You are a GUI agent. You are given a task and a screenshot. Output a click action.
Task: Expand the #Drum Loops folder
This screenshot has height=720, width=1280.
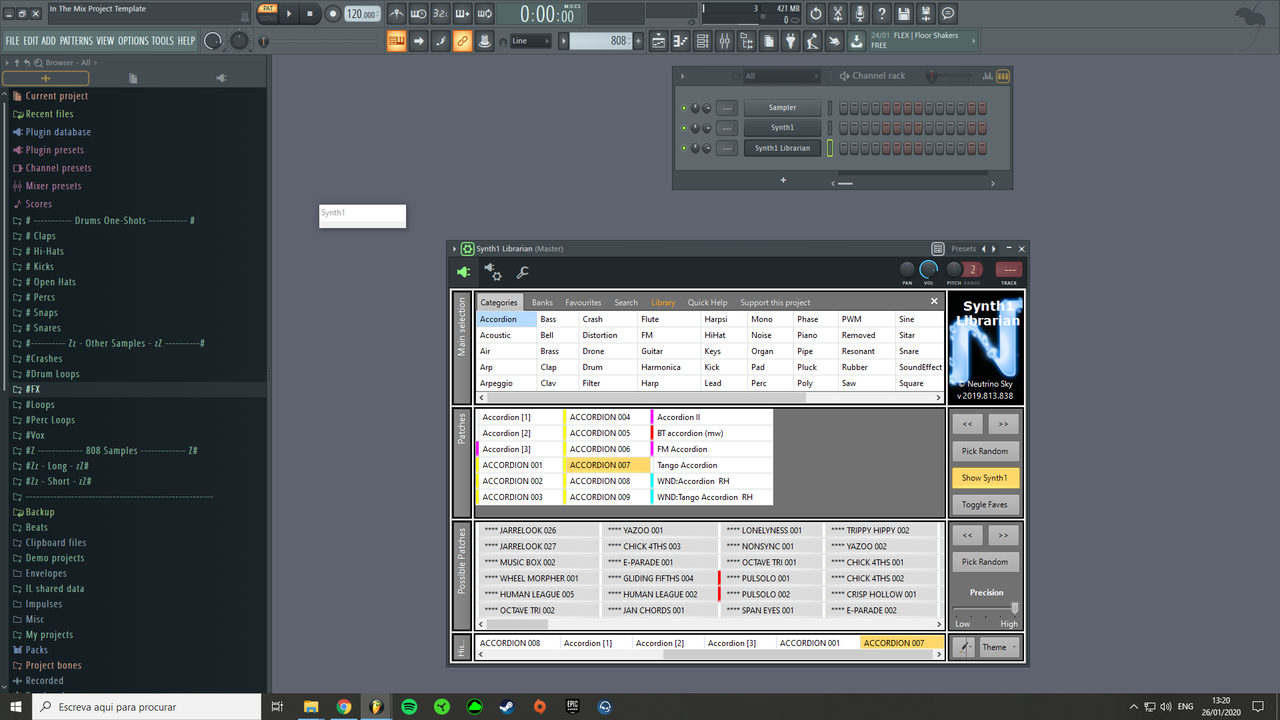[x=46, y=374]
